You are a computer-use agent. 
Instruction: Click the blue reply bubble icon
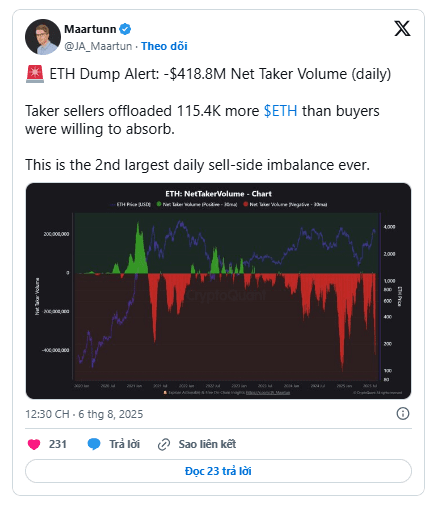point(94,444)
